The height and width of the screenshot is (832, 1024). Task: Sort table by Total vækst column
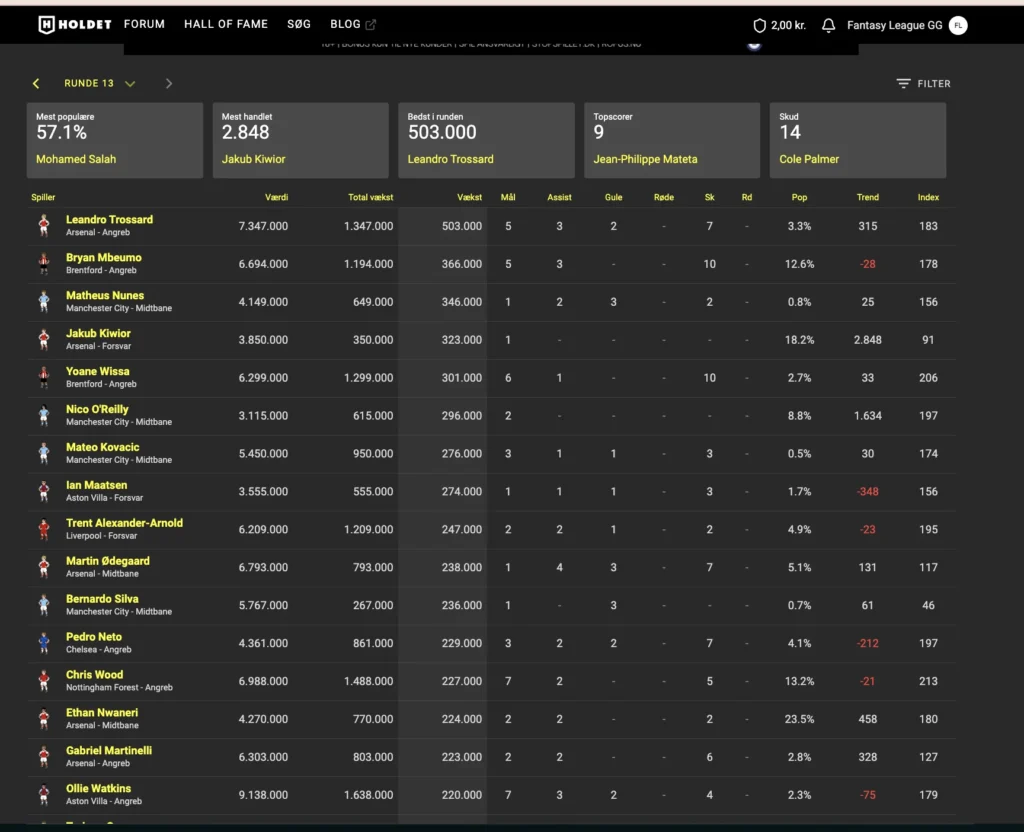[x=370, y=197]
